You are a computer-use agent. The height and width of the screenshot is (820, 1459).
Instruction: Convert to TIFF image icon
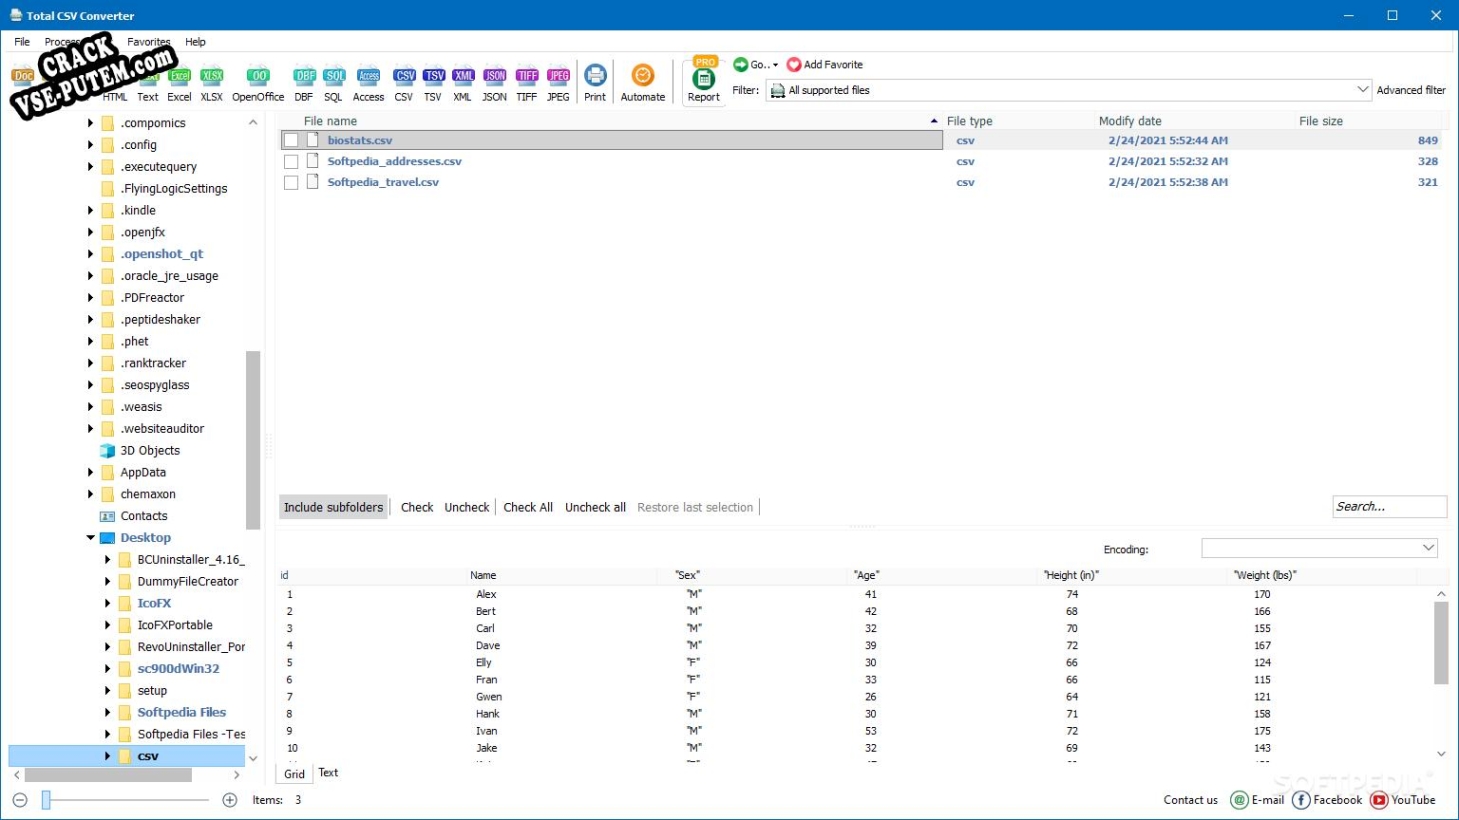click(x=527, y=84)
